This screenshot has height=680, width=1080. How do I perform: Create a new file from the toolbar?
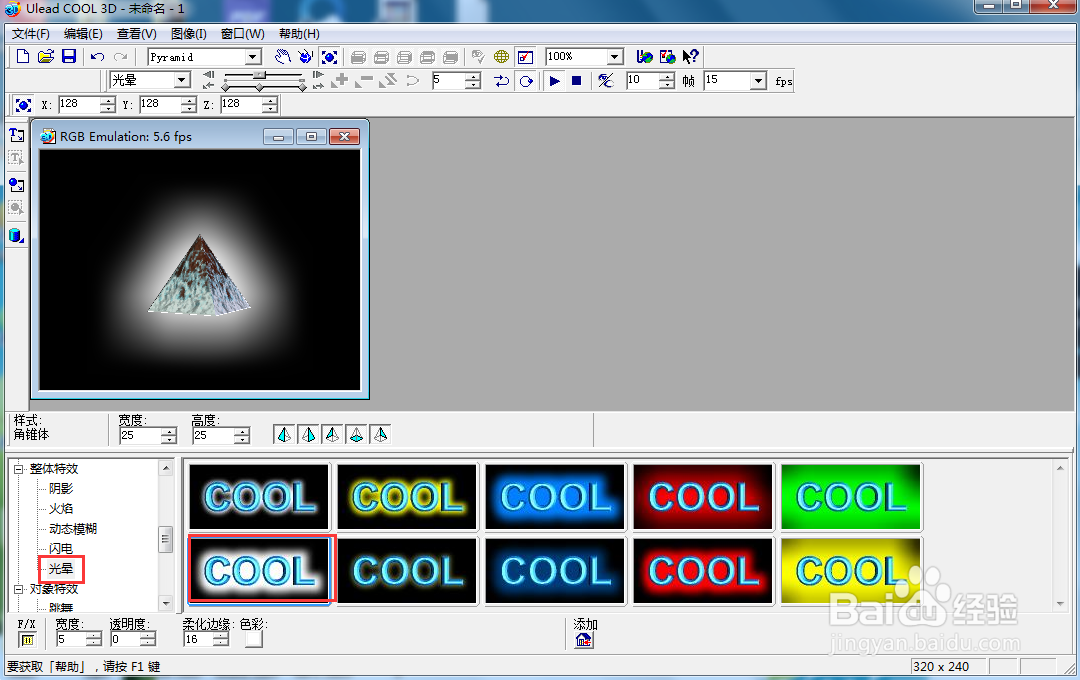(23, 56)
